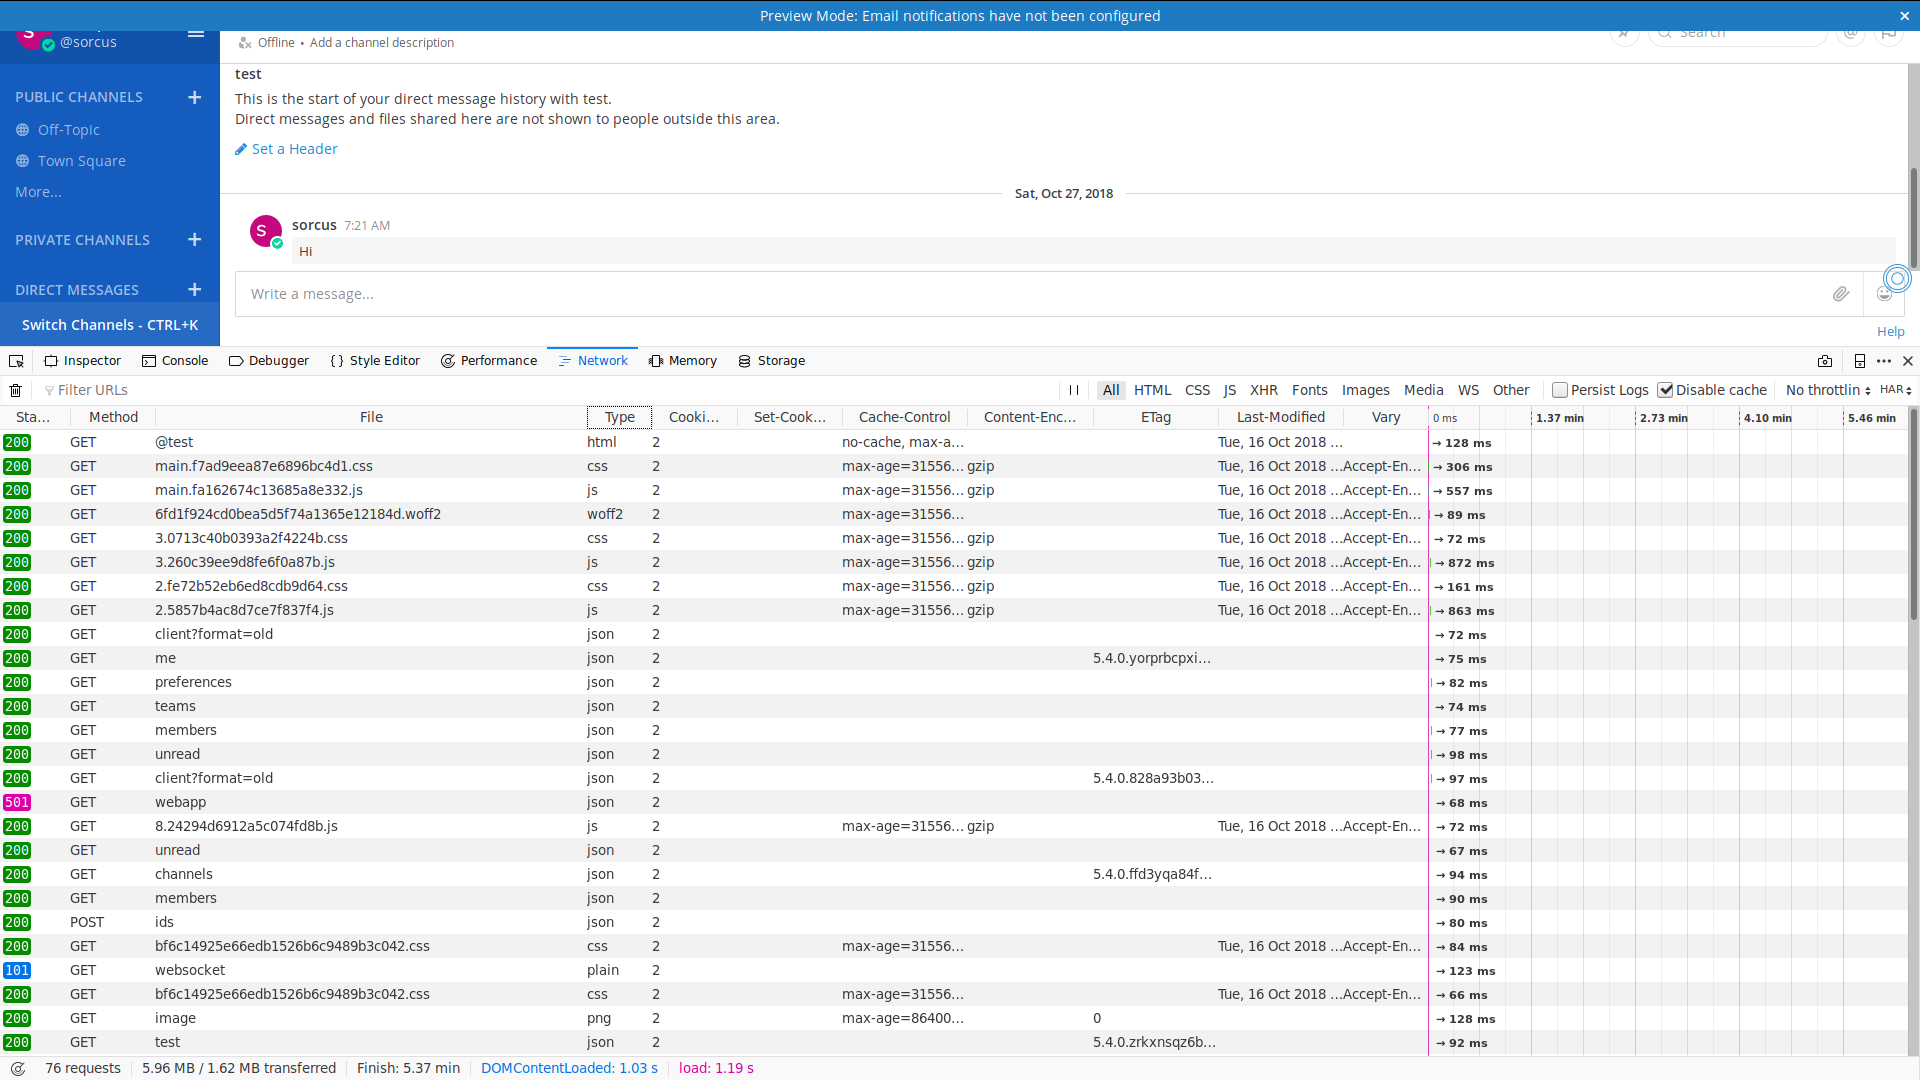Uncheck Disable cache checkbox
1920x1080 pixels.
(x=1666, y=390)
